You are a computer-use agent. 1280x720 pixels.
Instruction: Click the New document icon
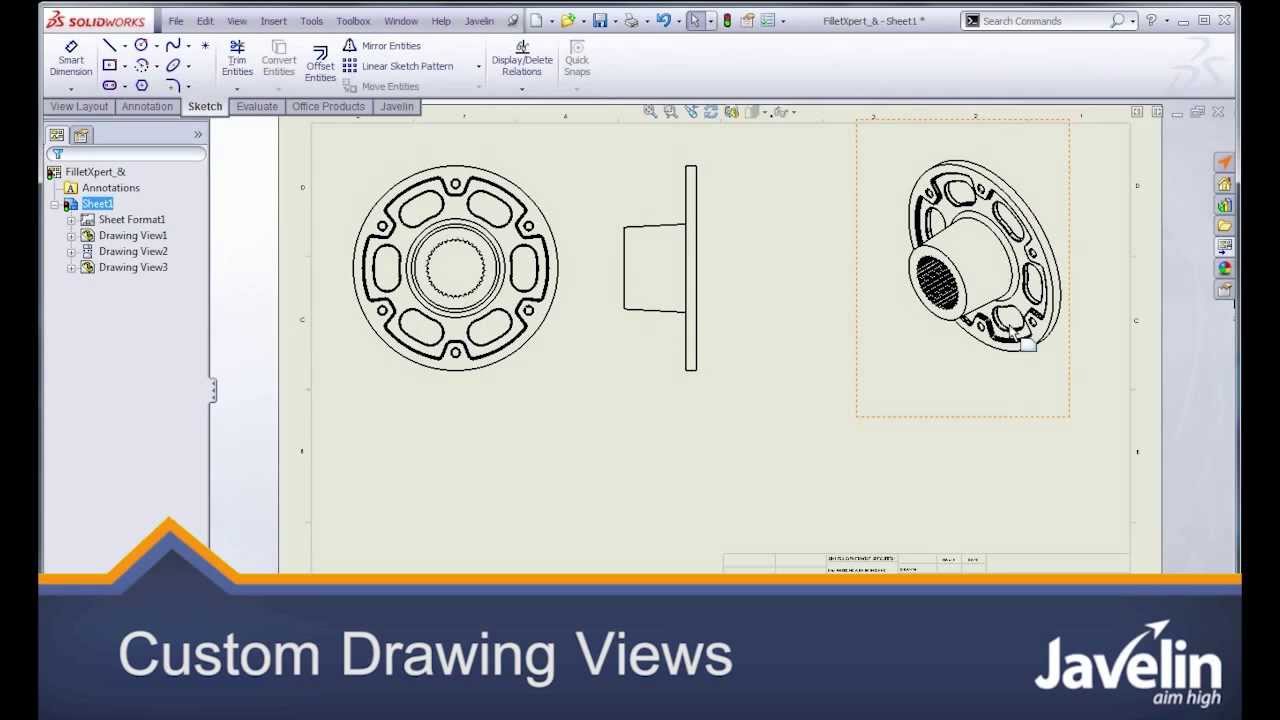click(537, 20)
